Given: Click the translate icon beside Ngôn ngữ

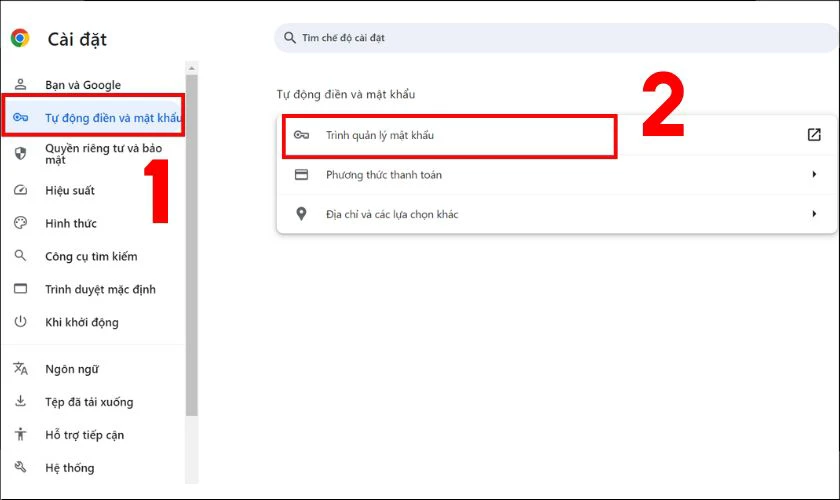Looking at the screenshot, I should [20, 369].
